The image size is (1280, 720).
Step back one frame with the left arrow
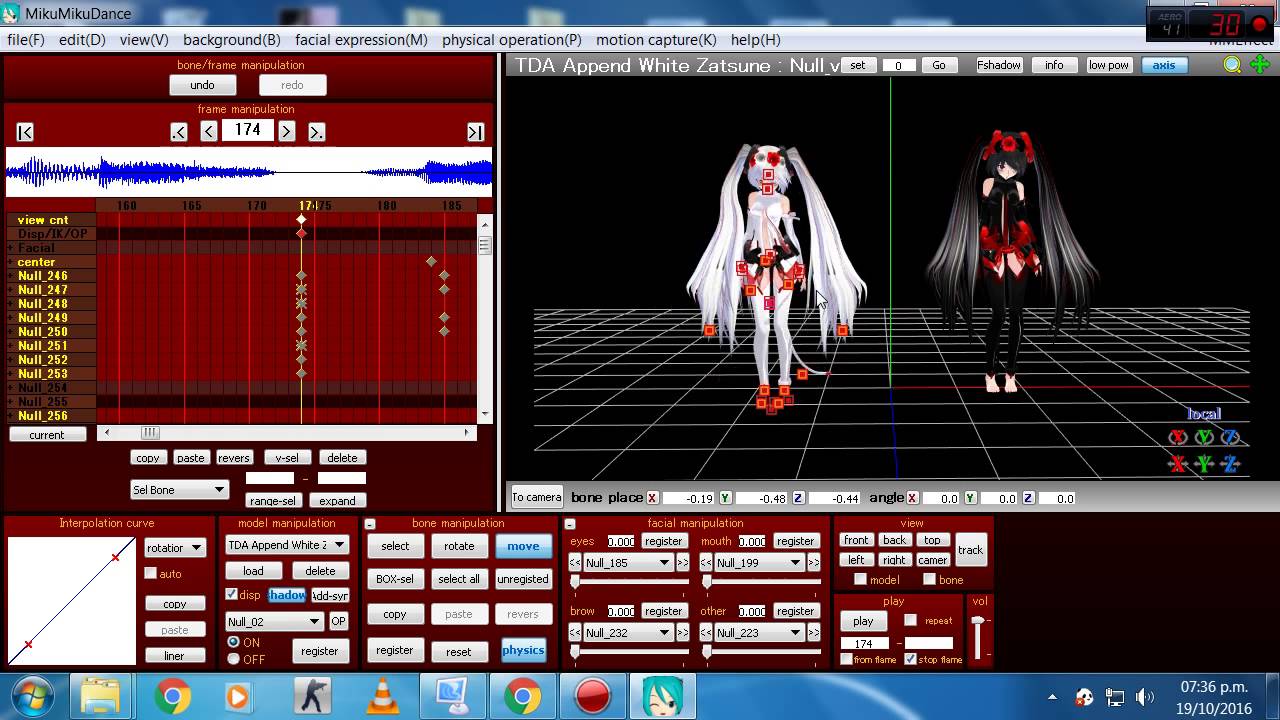(x=209, y=131)
